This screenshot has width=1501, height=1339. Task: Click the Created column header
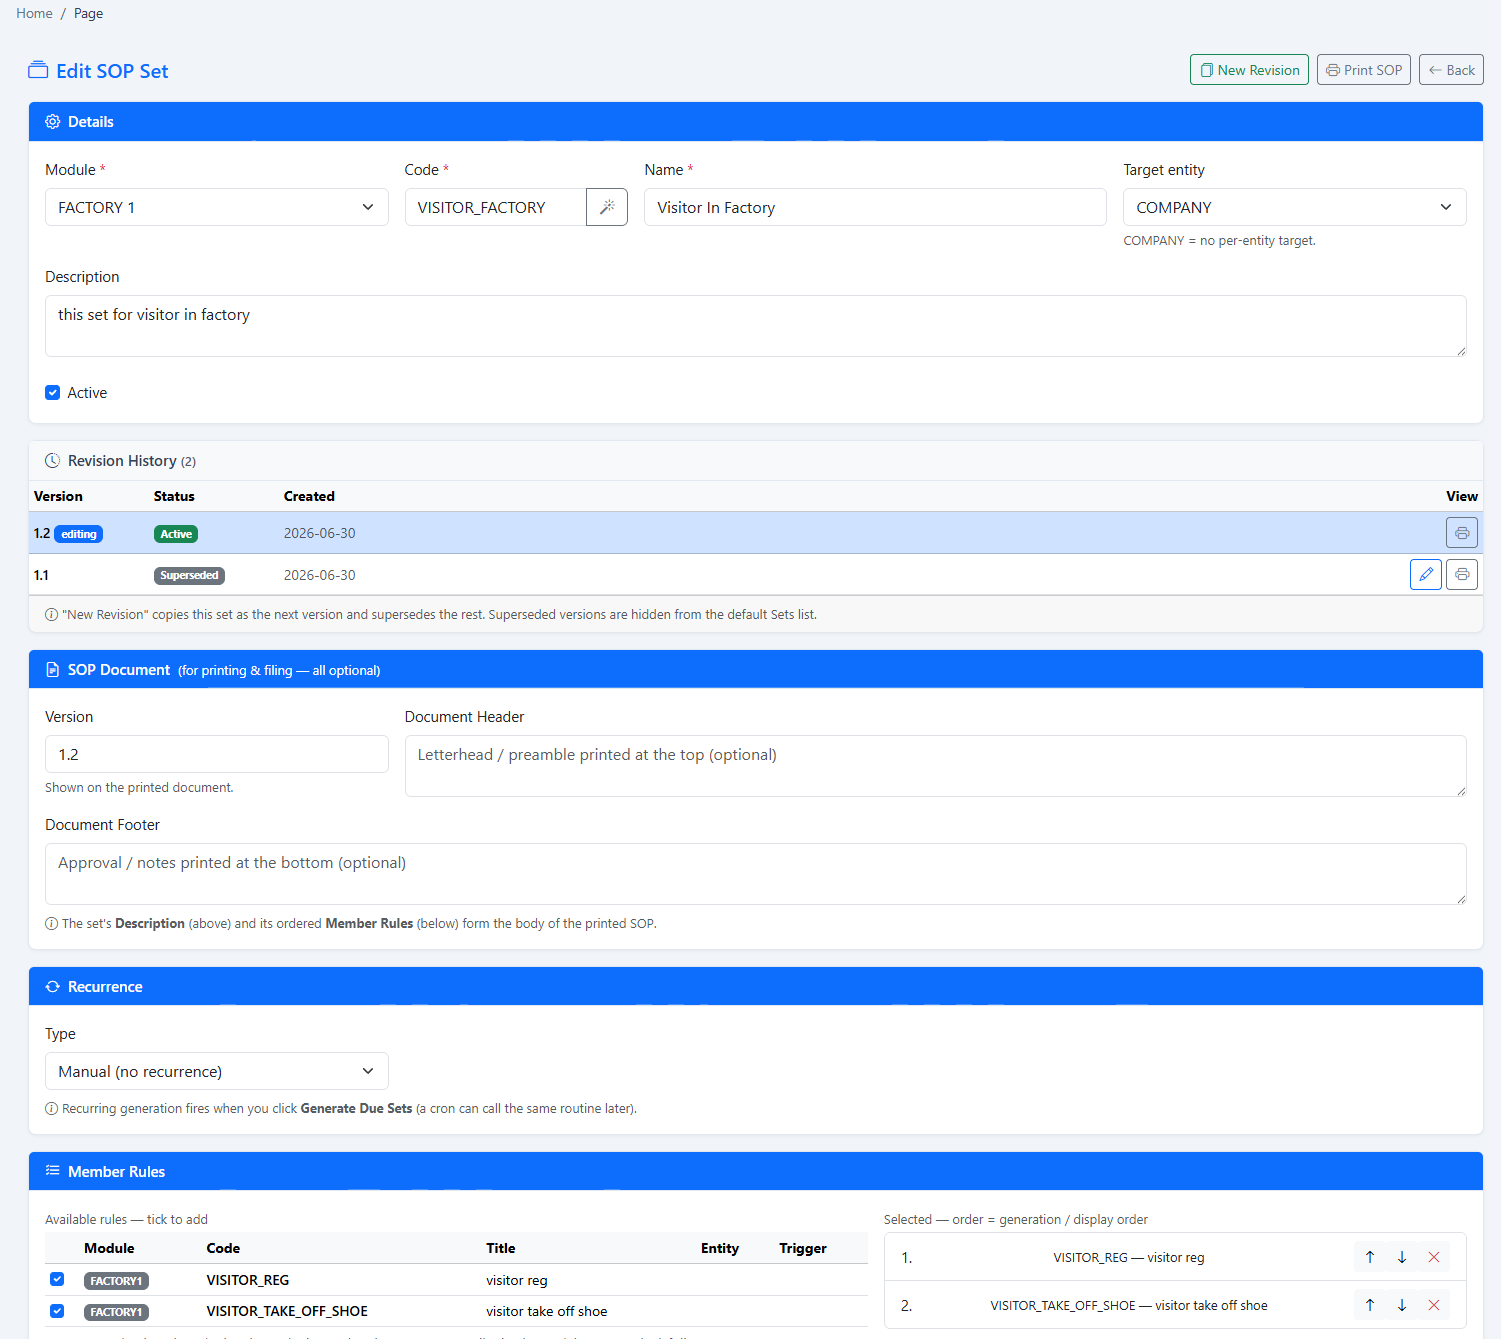[x=309, y=496]
